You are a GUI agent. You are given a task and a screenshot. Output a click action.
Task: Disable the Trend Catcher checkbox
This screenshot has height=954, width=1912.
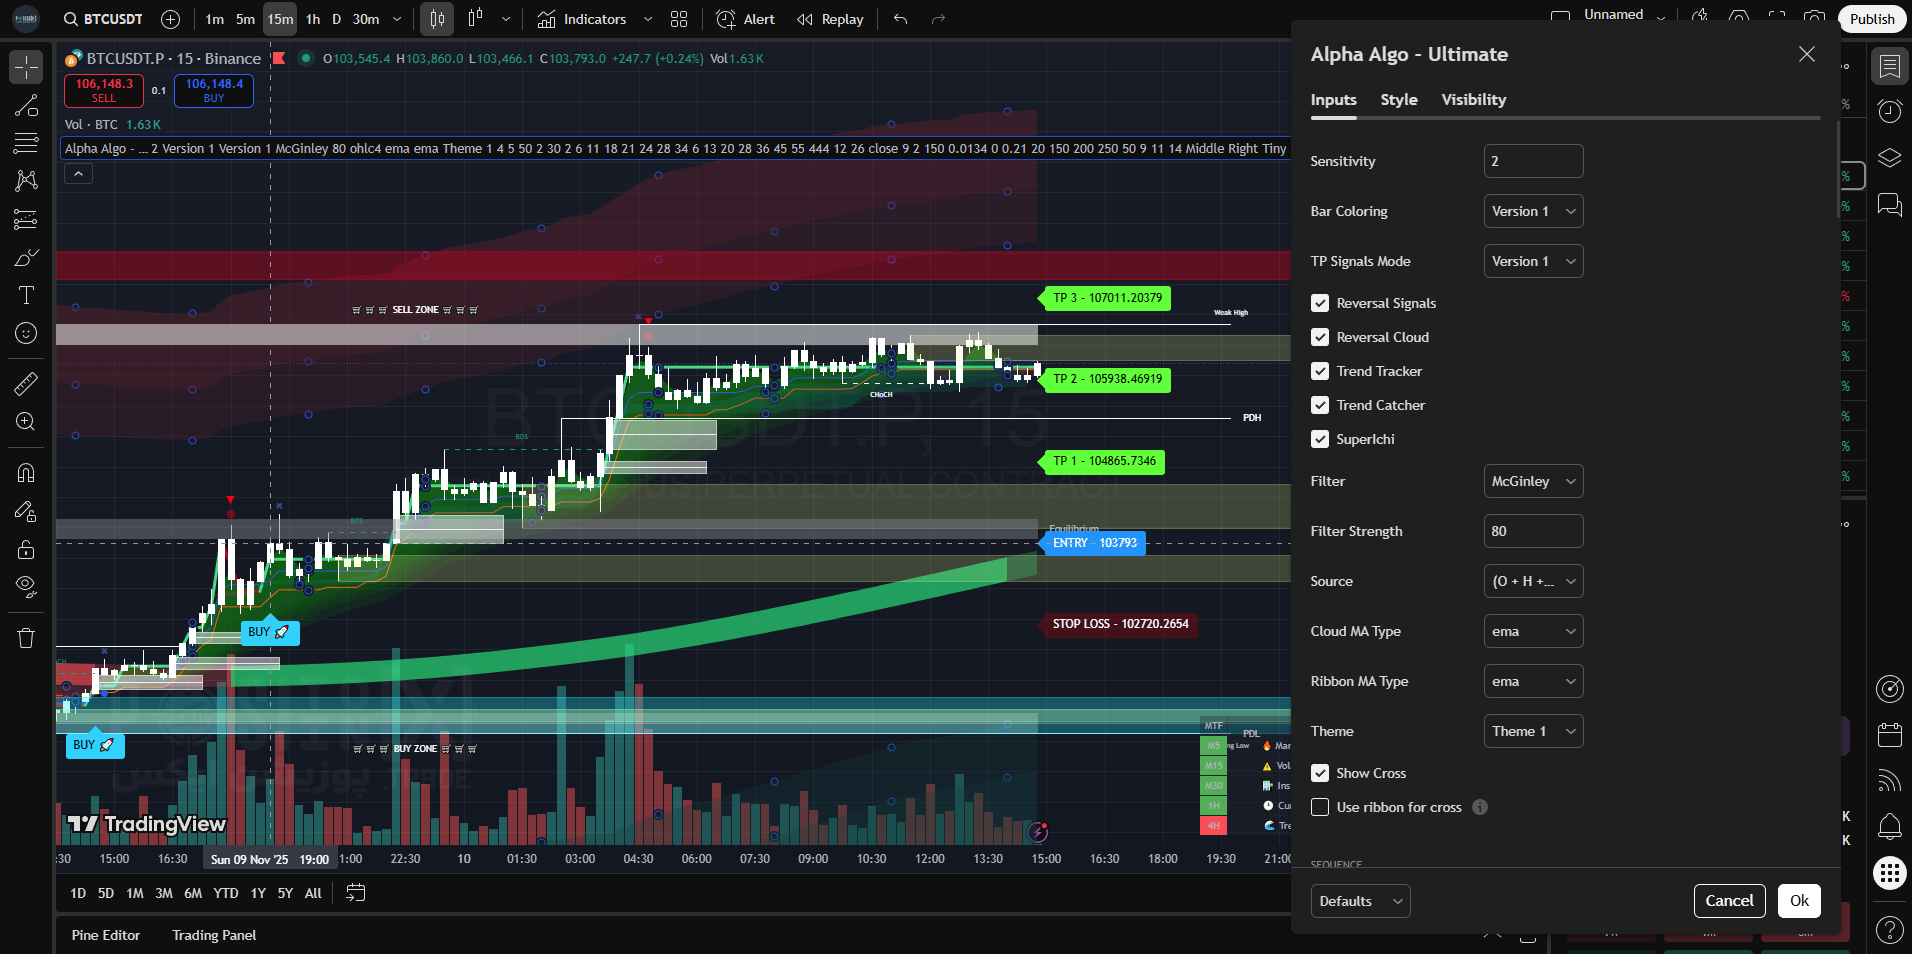point(1320,405)
